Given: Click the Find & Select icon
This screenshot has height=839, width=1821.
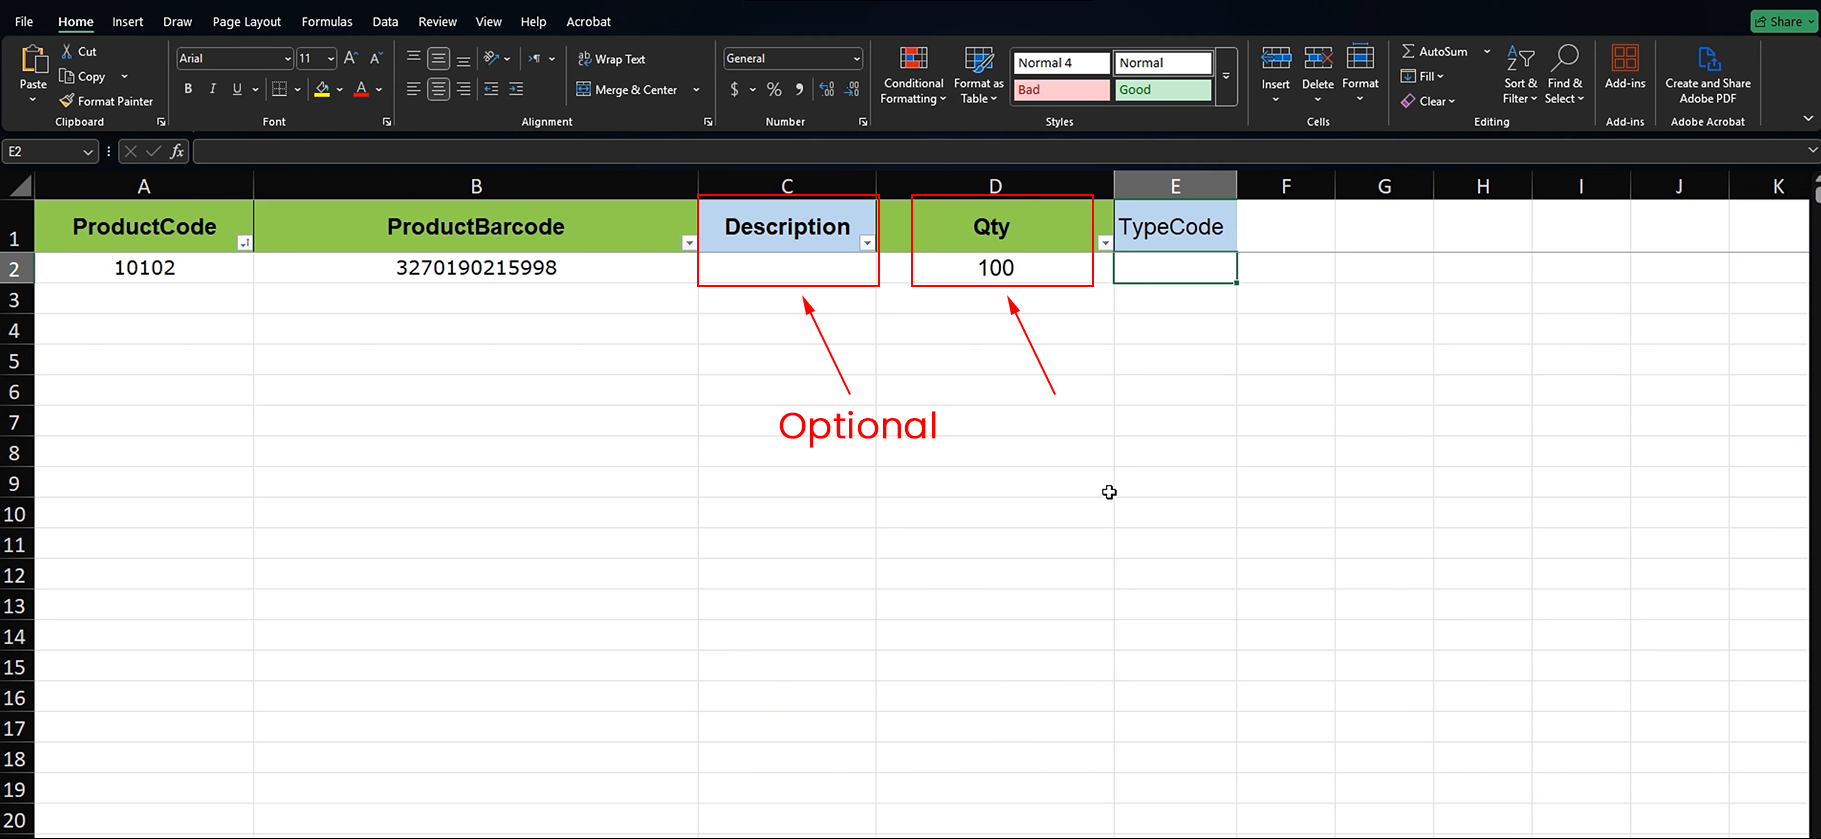Looking at the screenshot, I should 1564,59.
